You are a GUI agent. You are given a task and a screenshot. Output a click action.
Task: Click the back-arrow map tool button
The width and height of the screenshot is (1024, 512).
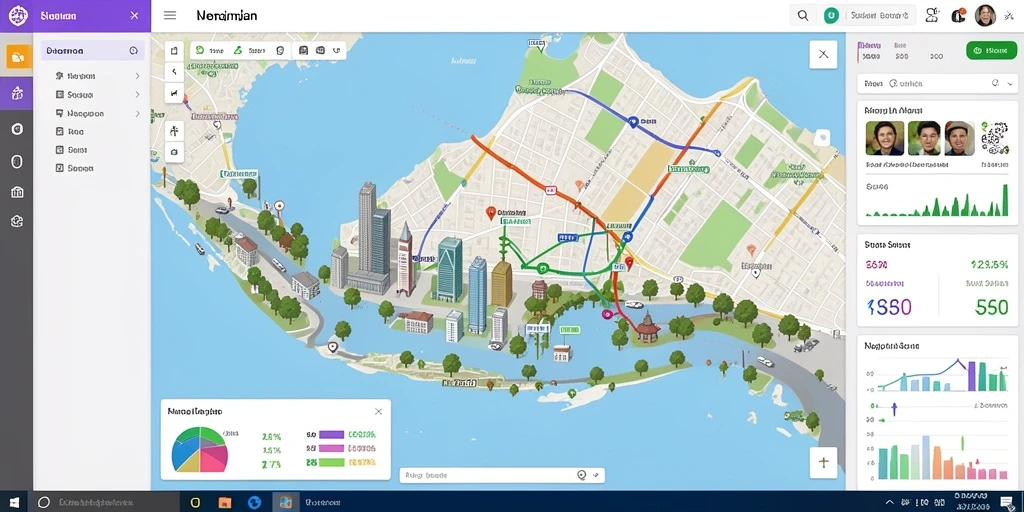point(174,72)
